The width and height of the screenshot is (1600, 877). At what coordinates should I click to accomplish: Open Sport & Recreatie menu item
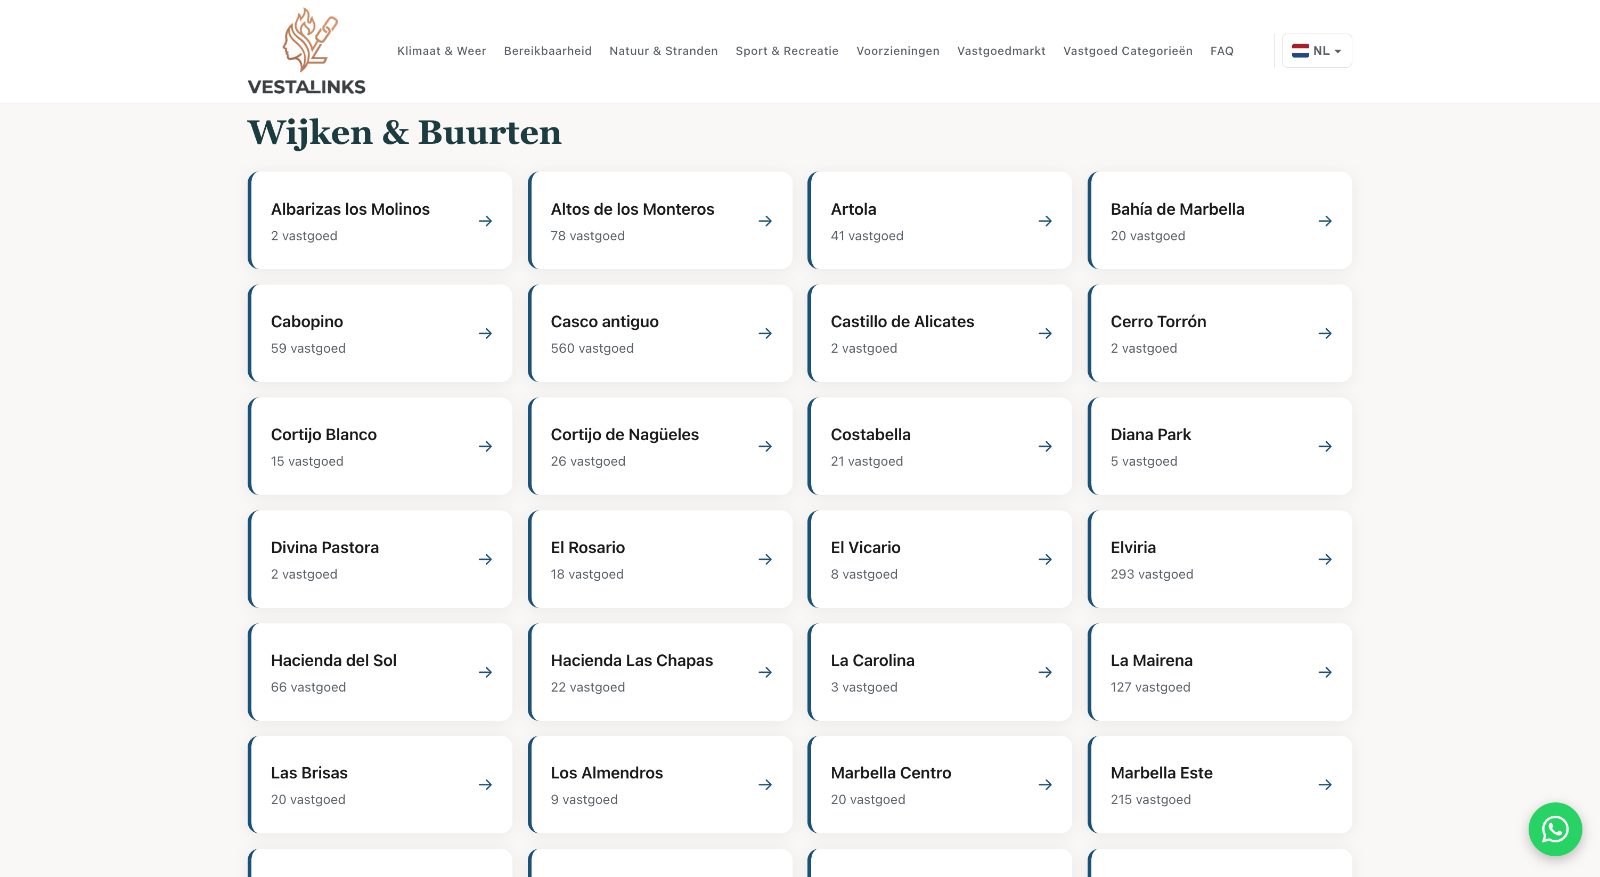click(x=787, y=51)
